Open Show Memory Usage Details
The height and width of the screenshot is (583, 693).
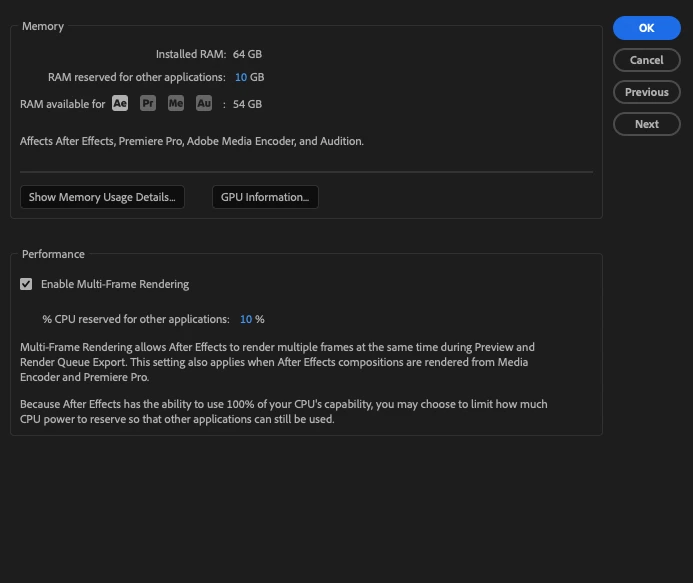tap(102, 197)
